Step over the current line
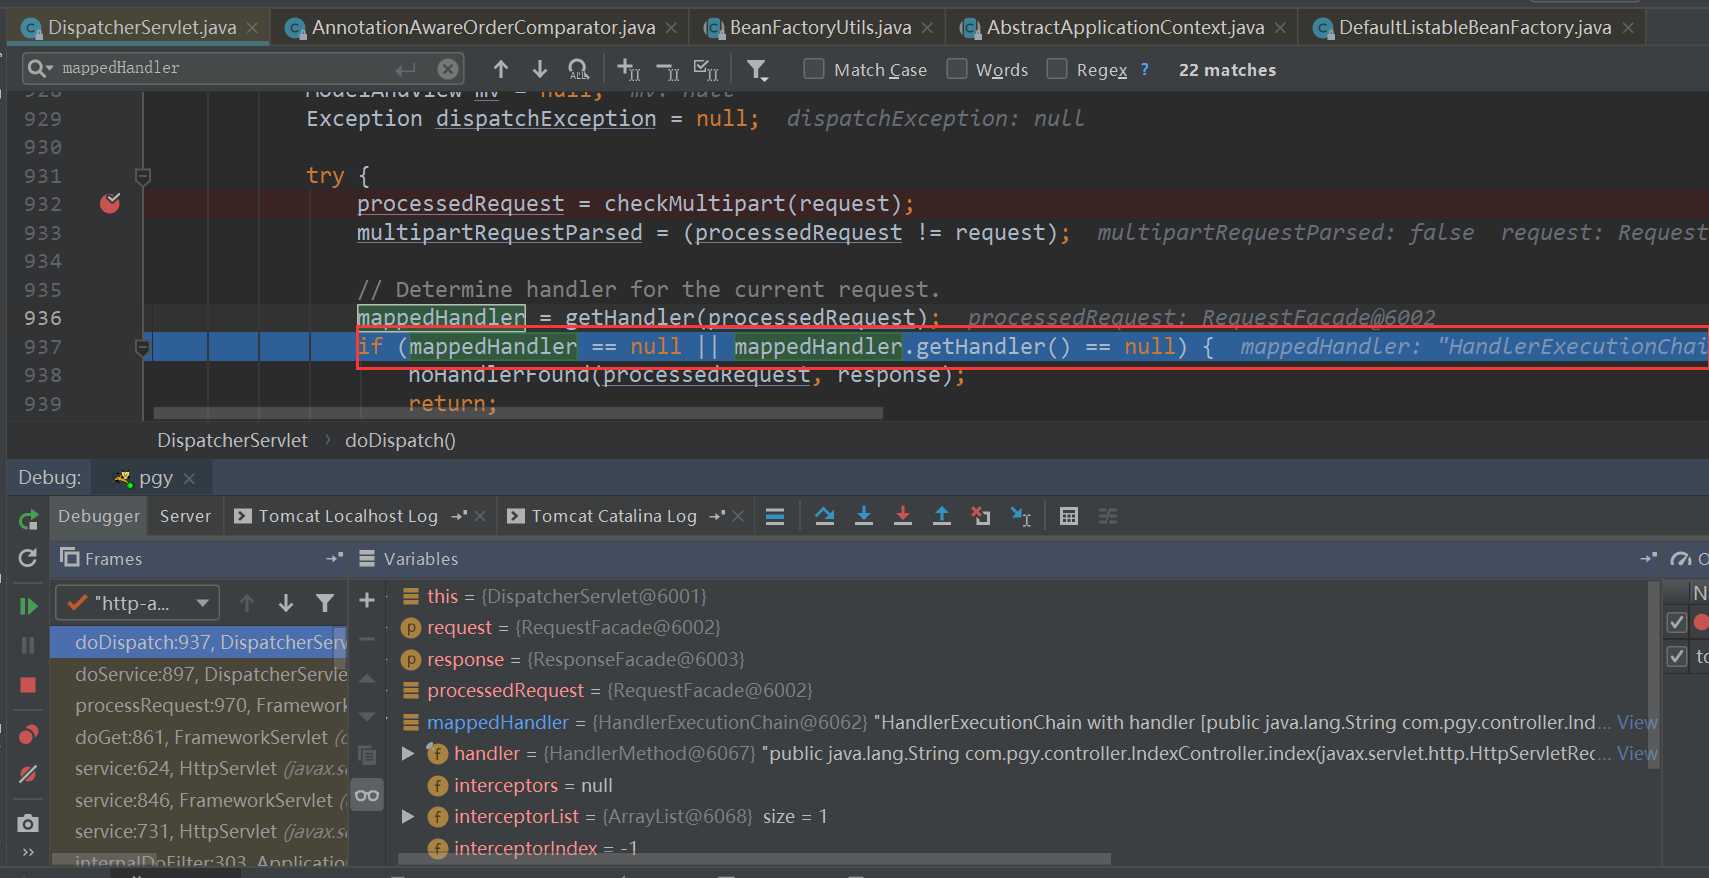This screenshot has height=878, width=1709. pos(824,516)
